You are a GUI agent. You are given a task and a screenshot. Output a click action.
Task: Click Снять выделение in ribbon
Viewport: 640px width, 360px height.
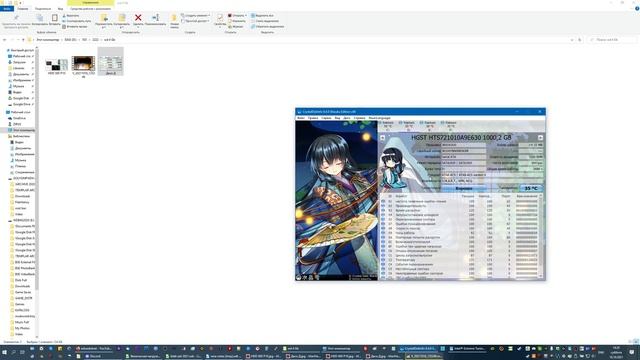coord(265,21)
